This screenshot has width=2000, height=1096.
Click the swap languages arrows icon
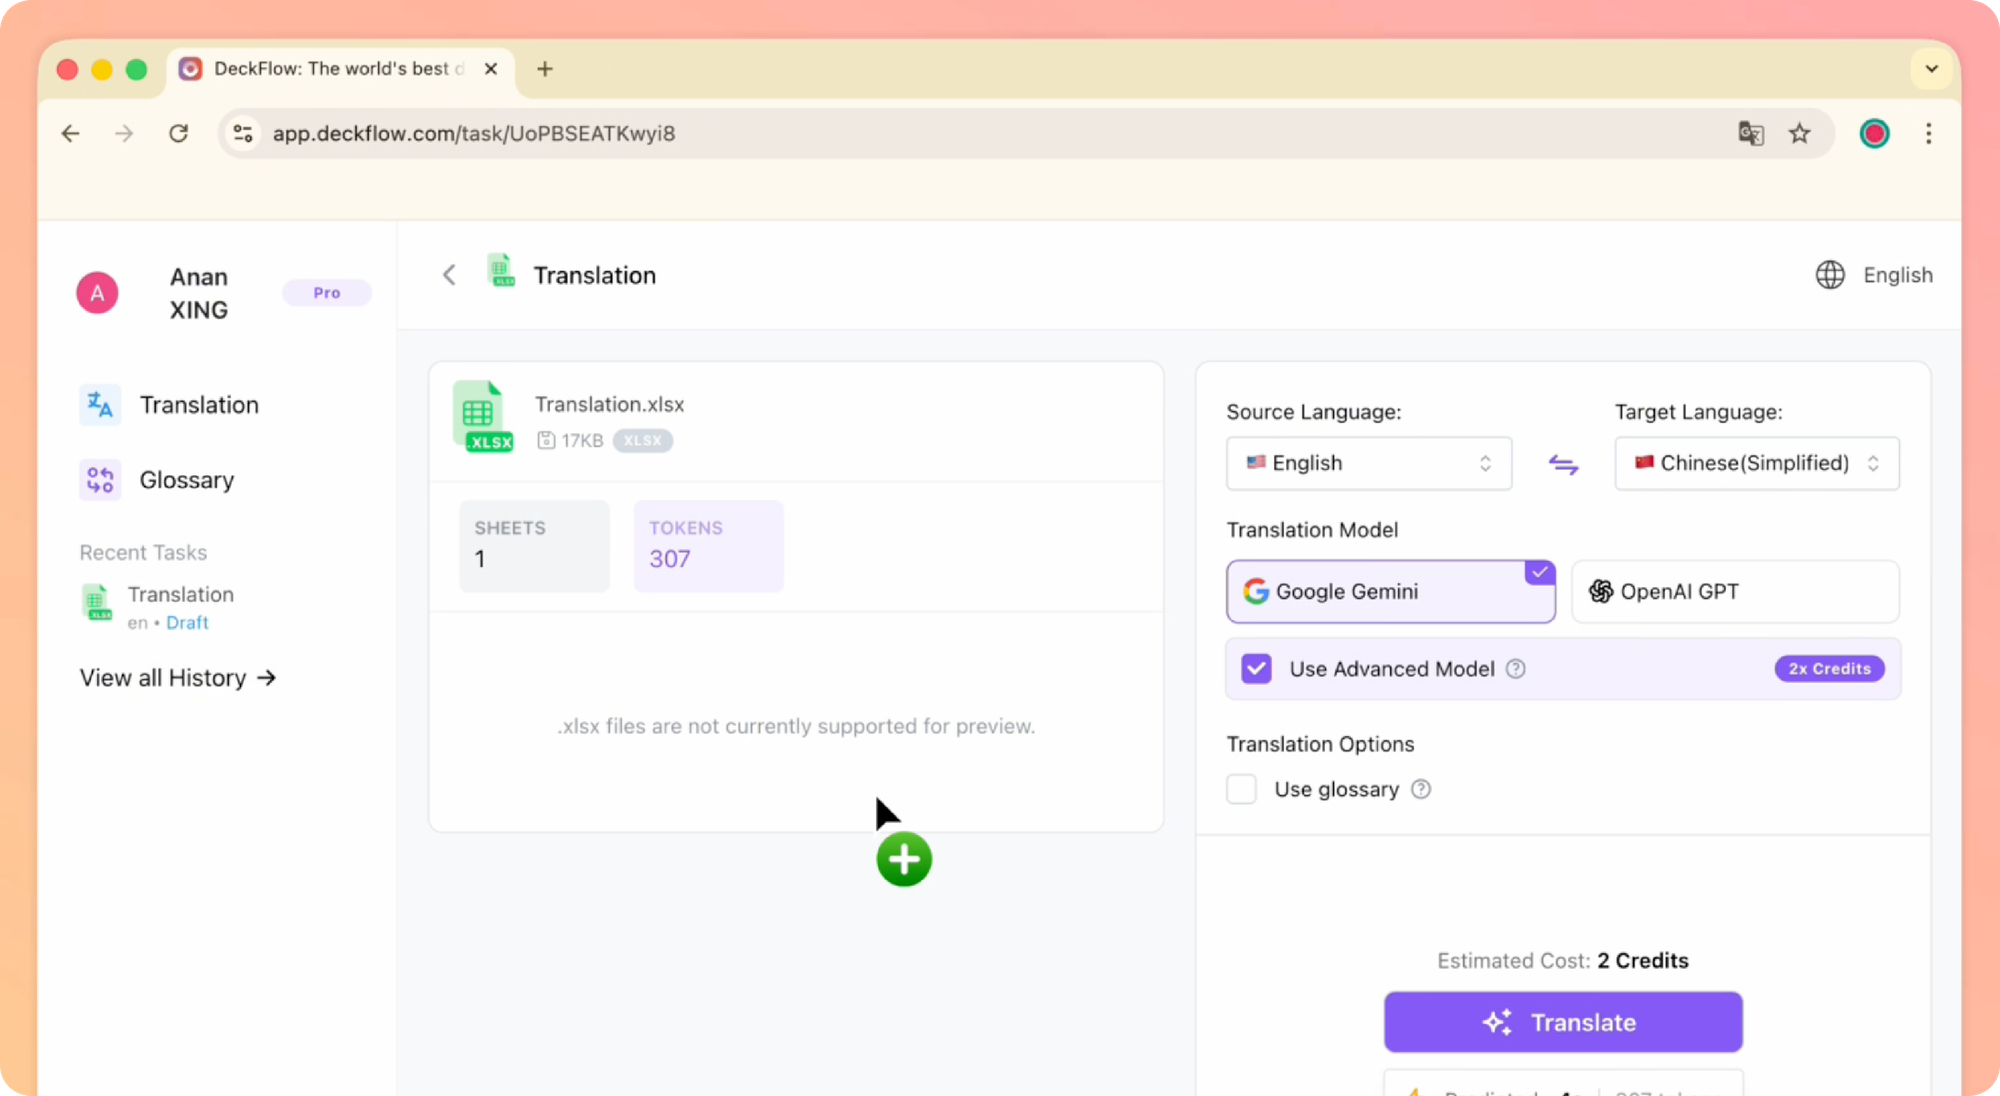click(x=1563, y=464)
